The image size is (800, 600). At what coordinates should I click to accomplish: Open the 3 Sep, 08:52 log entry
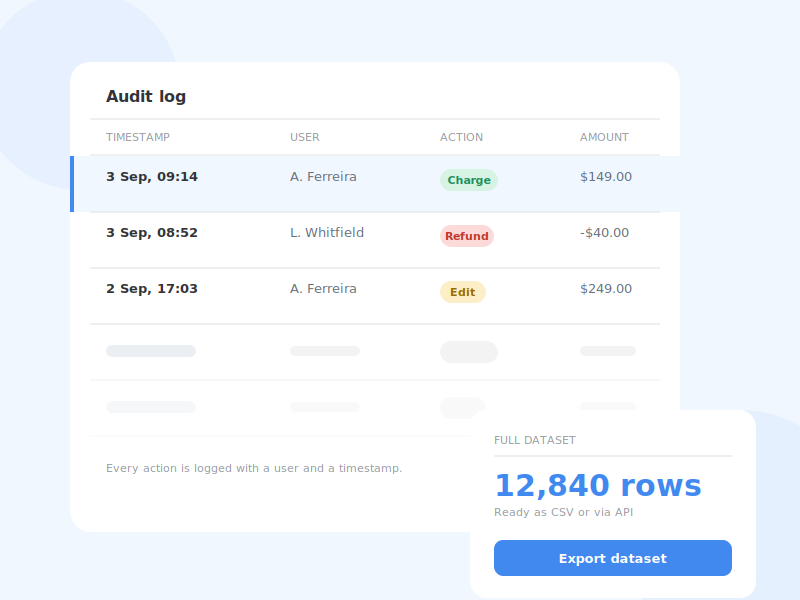[x=375, y=240]
